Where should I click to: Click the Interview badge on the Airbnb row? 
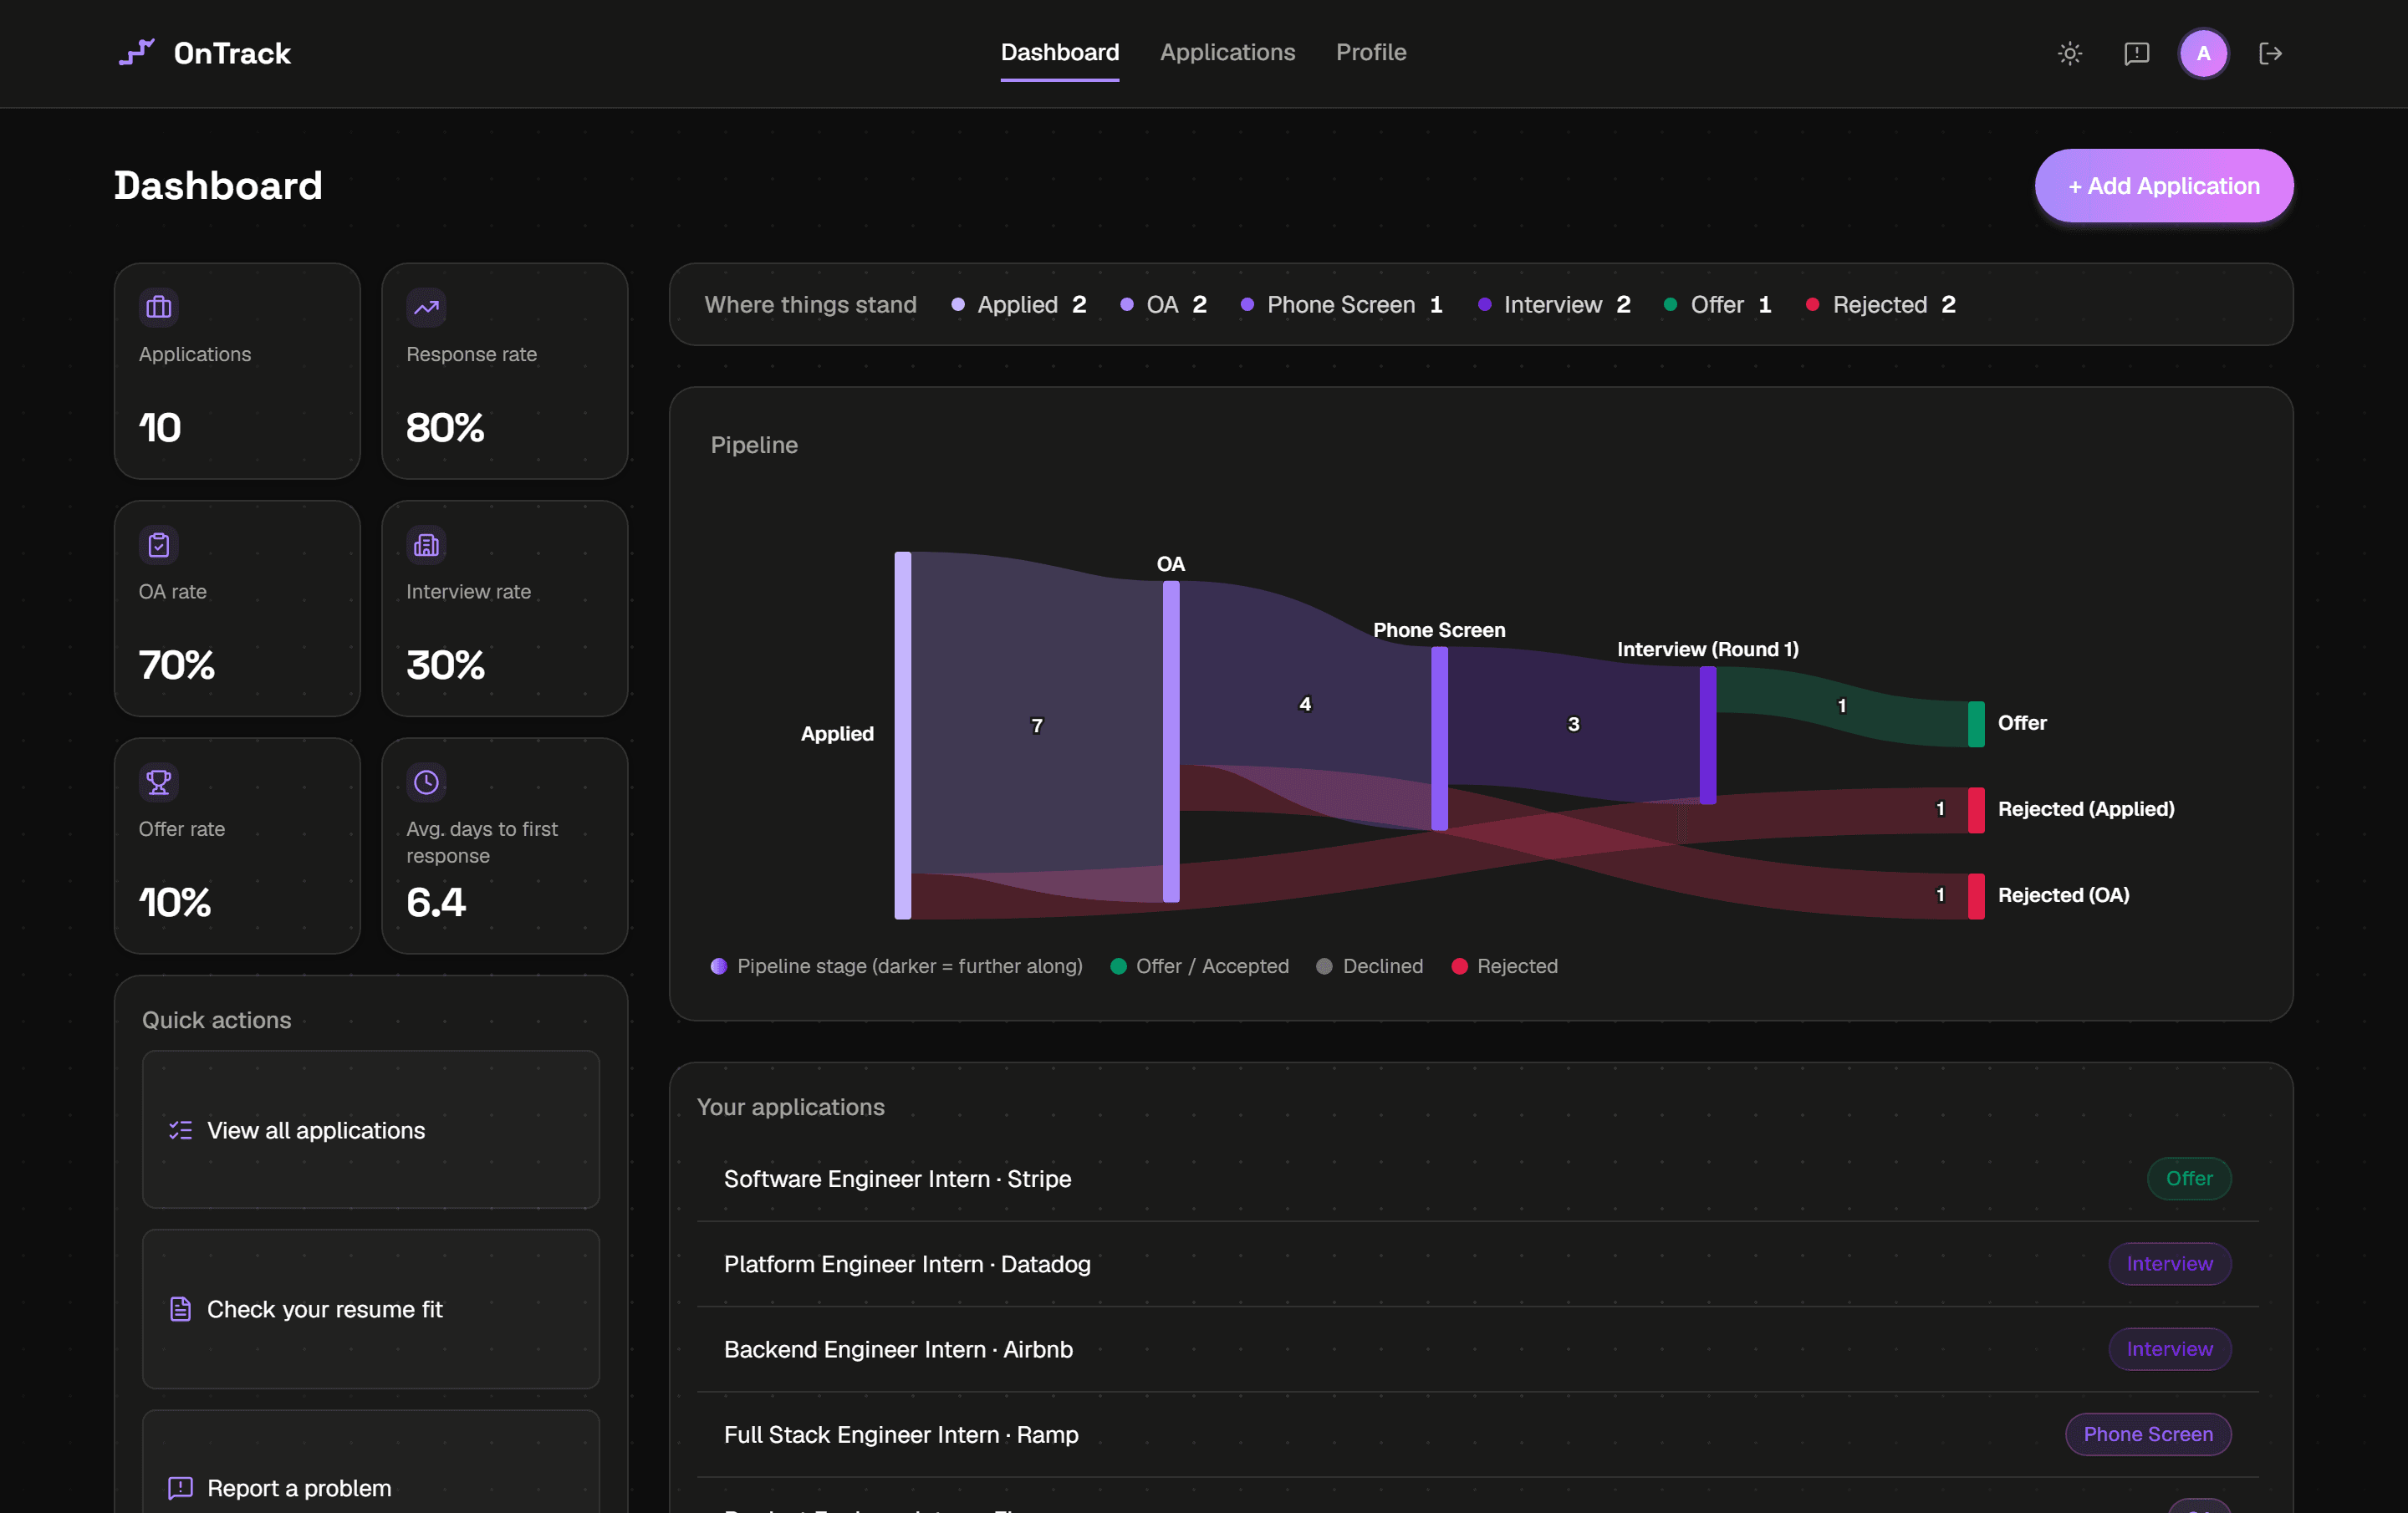click(x=2169, y=1349)
